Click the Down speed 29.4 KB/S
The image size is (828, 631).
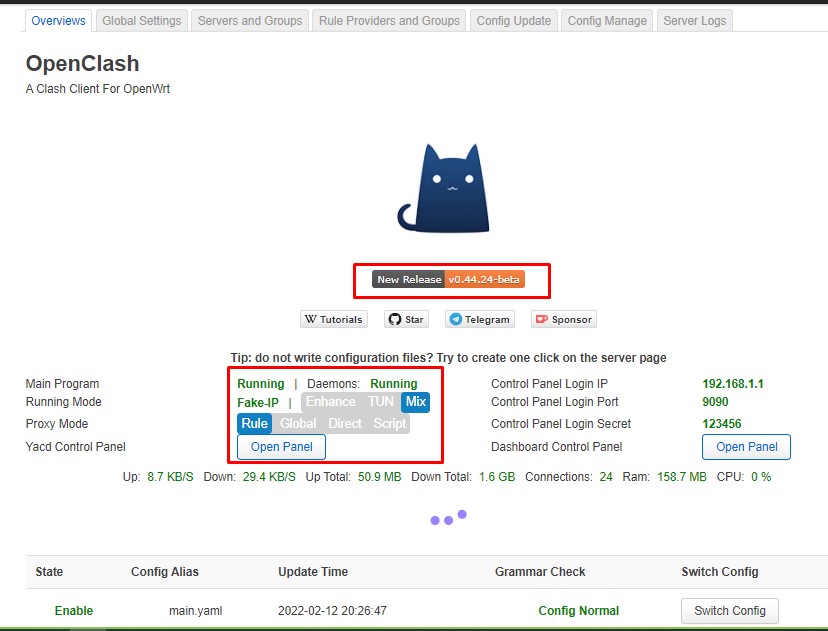(x=269, y=477)
